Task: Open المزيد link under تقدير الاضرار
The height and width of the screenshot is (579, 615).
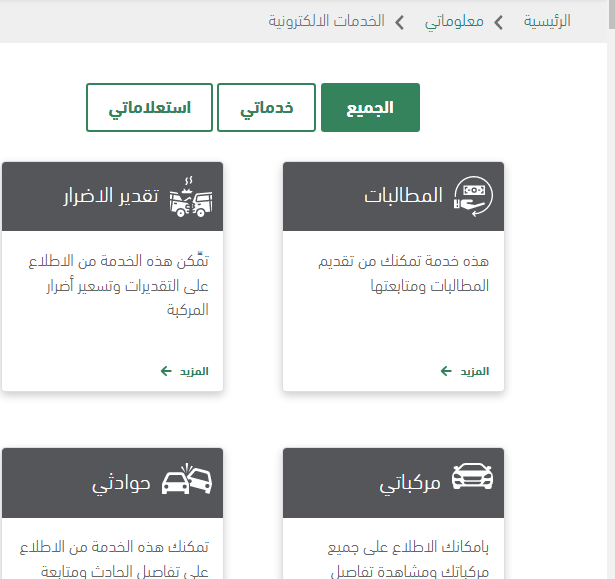Action: [x=193, y=371]
